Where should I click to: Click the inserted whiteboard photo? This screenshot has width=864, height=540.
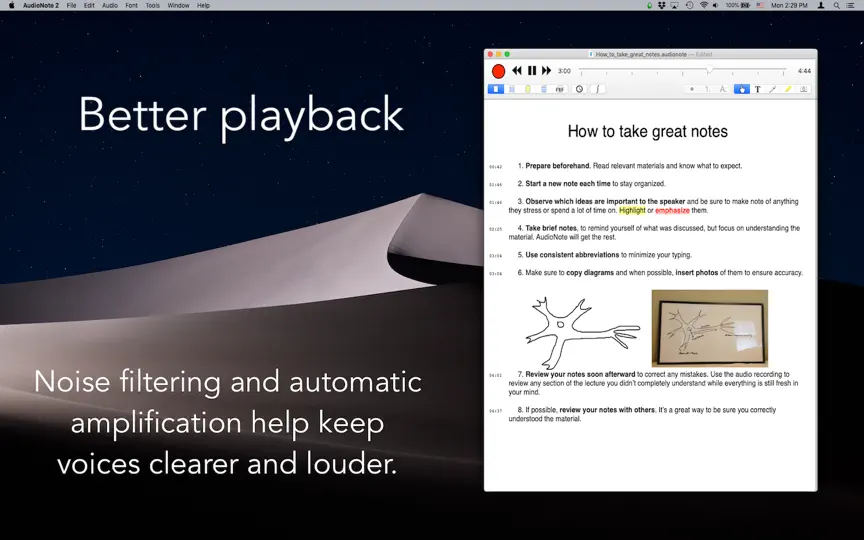tap(710, 328)
